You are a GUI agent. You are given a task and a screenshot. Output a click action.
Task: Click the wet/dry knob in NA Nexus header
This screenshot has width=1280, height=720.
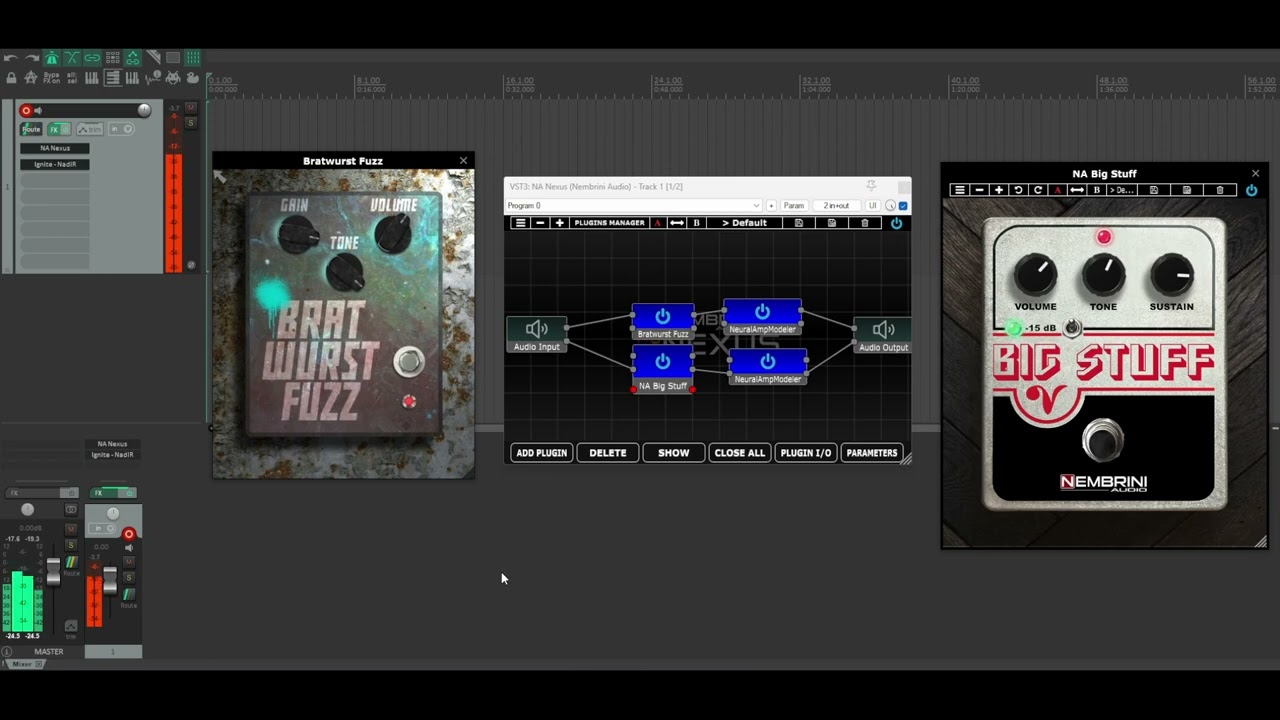[x=890, y=206]
